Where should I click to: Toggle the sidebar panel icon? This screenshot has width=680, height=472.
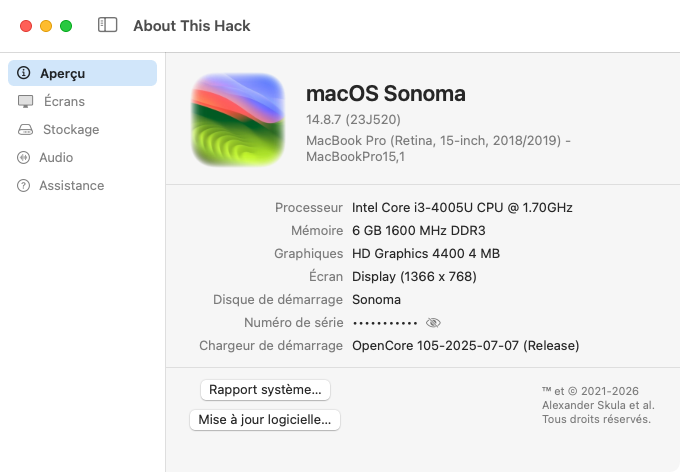click(x=108, y=25)
